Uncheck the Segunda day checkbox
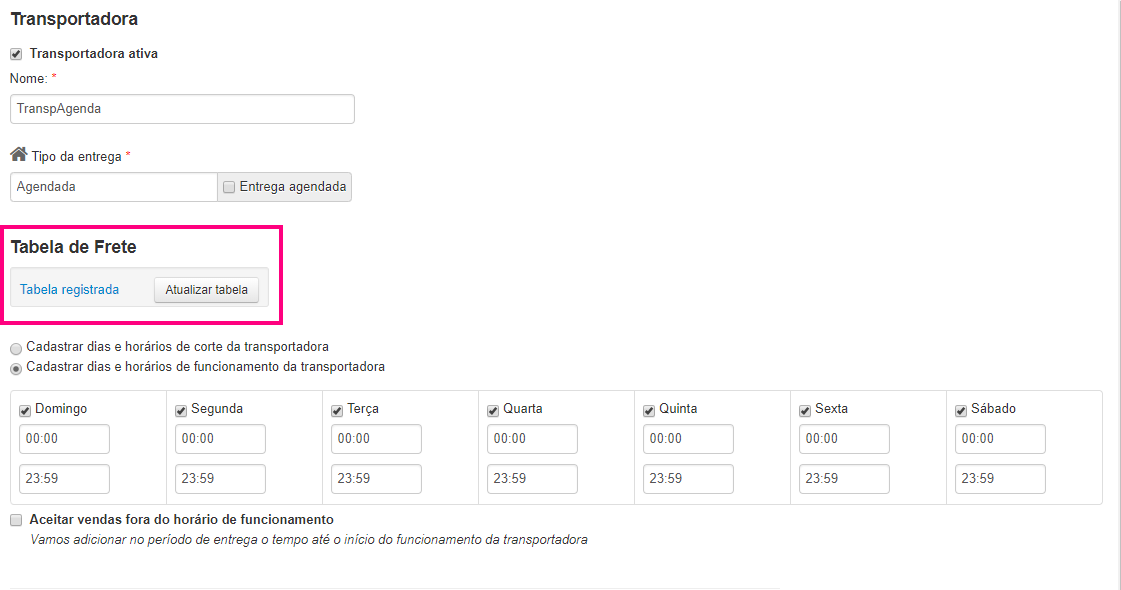This screenshot has width=1121, height=590. (x=181, y=410)
